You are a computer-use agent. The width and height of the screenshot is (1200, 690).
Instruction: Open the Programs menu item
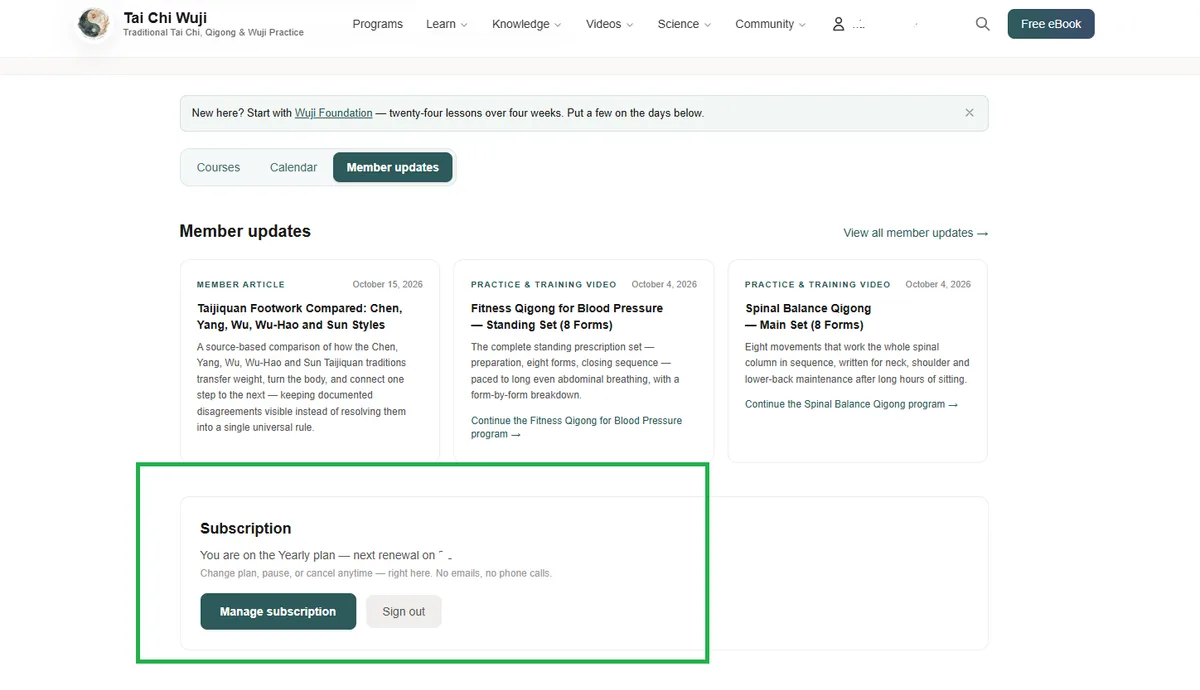click(x=378, y=24)
